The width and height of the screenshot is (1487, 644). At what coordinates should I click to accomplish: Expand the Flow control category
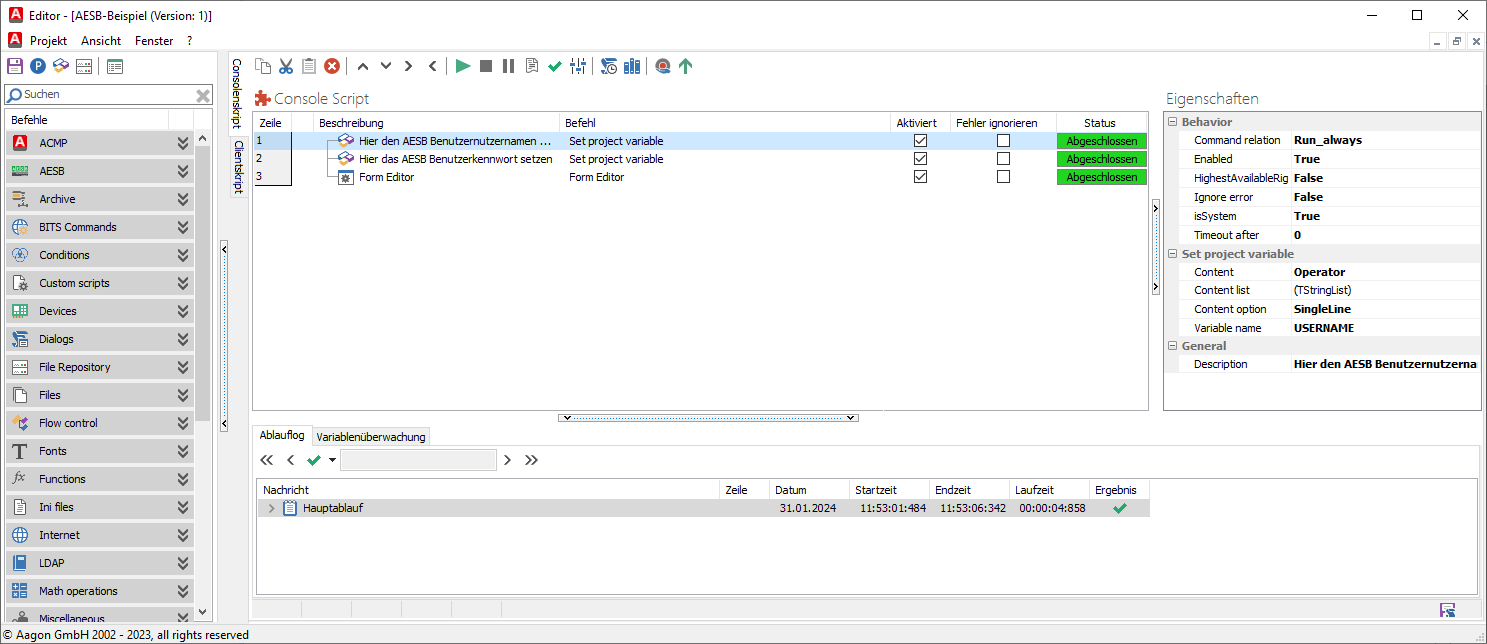coord(182,423)
